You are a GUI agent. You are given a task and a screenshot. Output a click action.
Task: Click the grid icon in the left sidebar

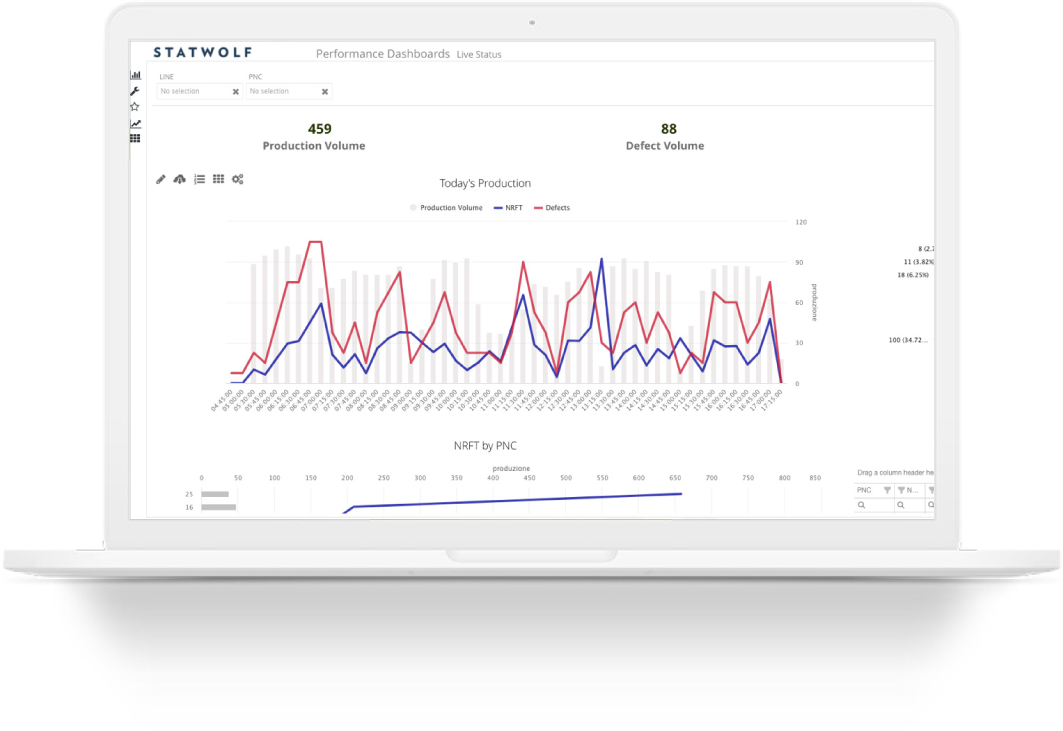[x=136, y=138]
